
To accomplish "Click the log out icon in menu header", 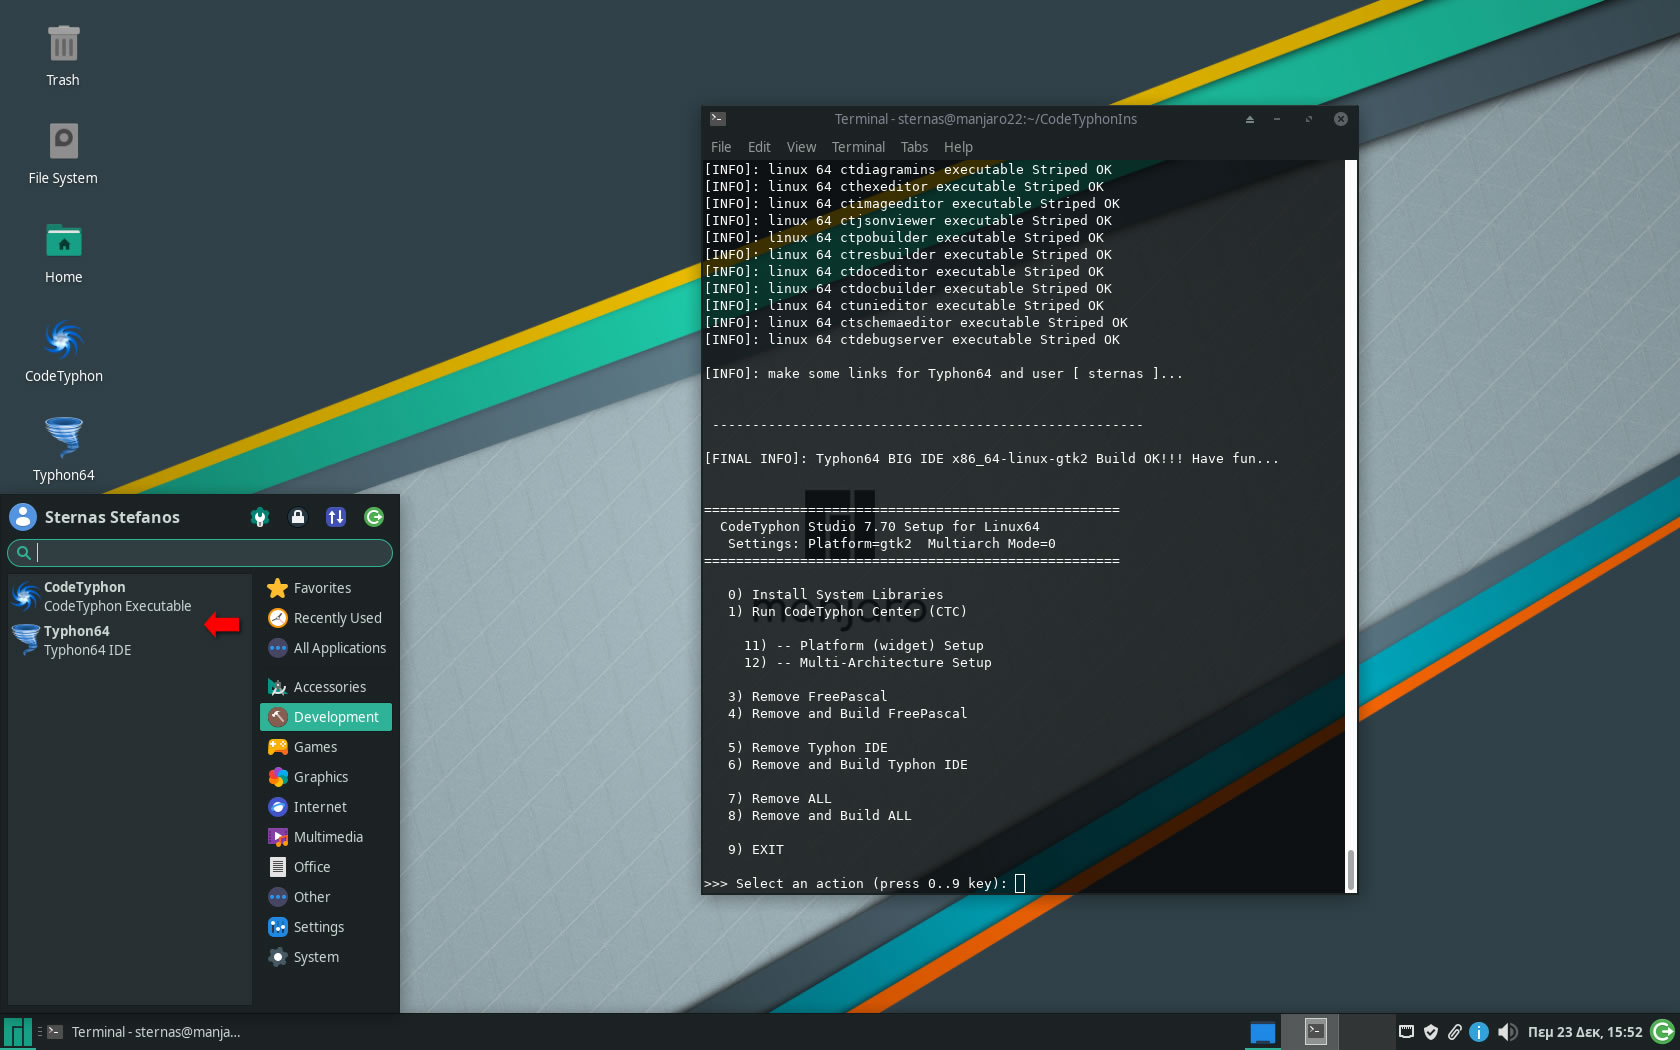I will pyautogui.click(x=374, y=517).
